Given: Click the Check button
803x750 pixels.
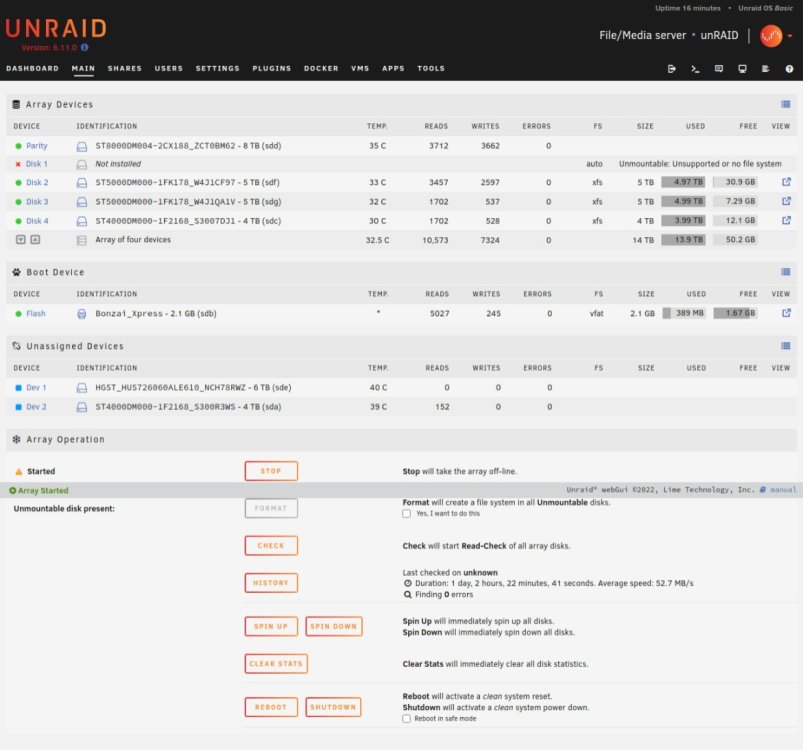Looking at the screenshot, I should click(271, 546).
